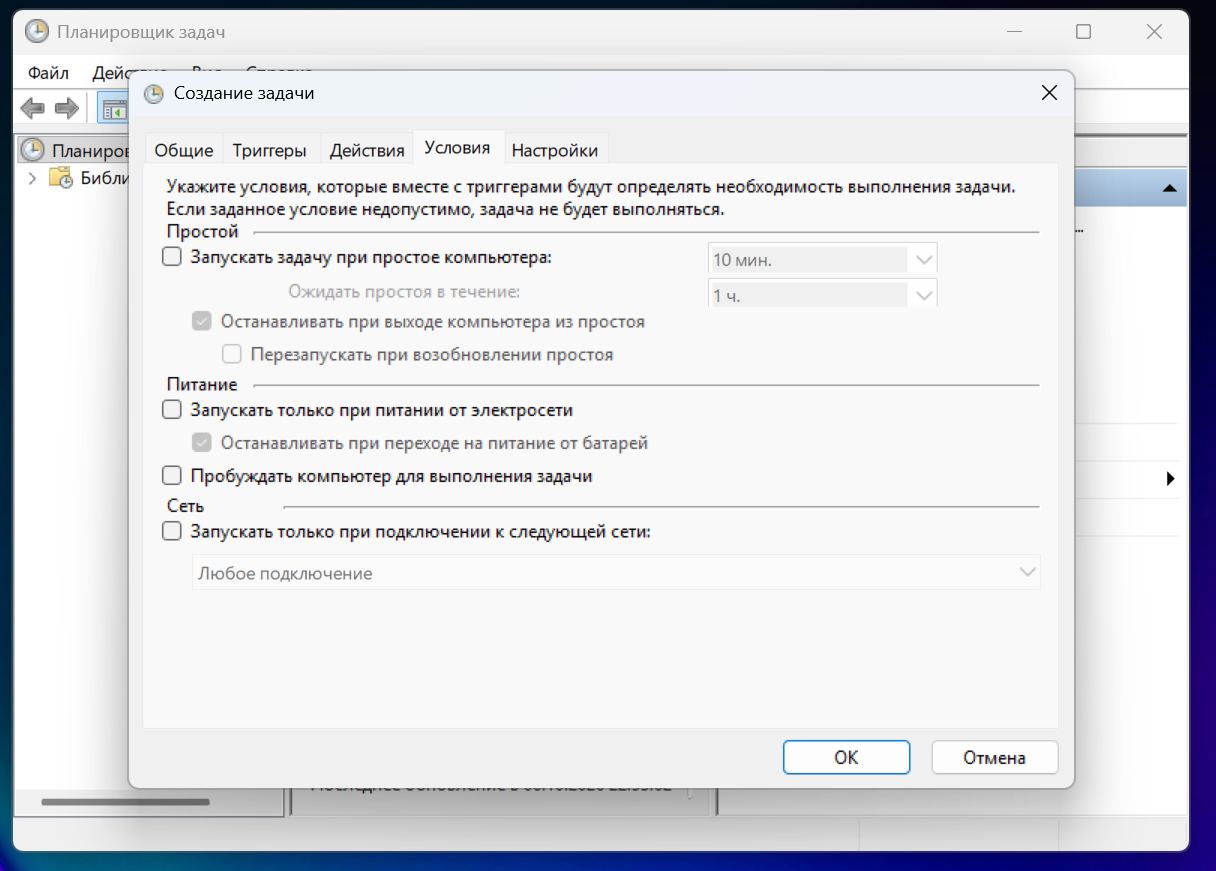This screenshot has height=871, width=1216.
Task: Click the Forward arrow in the toolbar
Action: [x=66, y=108]
